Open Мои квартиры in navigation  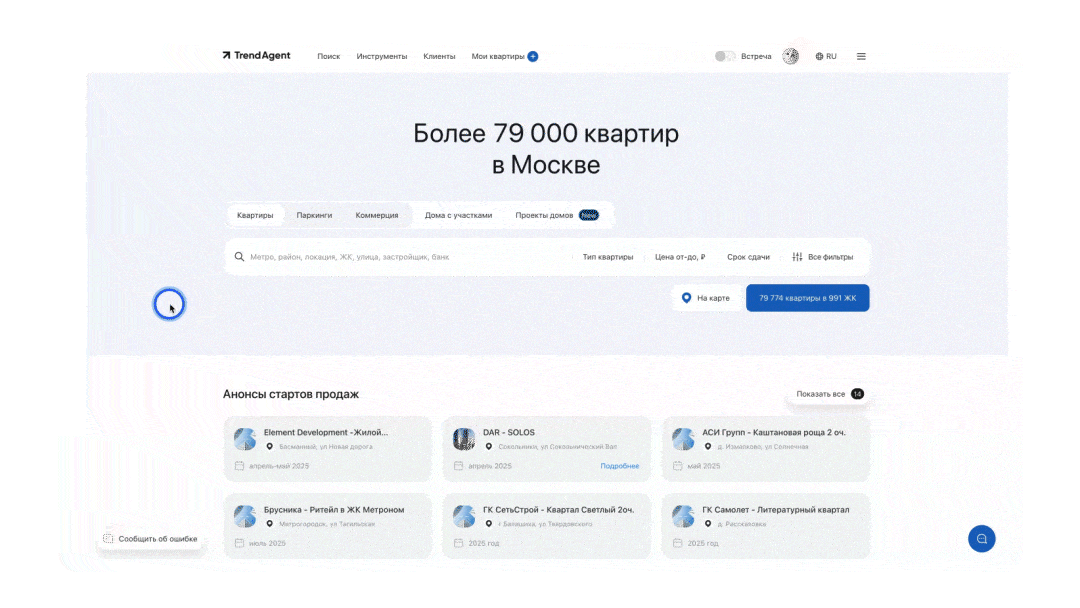click(x=497, y=56)
